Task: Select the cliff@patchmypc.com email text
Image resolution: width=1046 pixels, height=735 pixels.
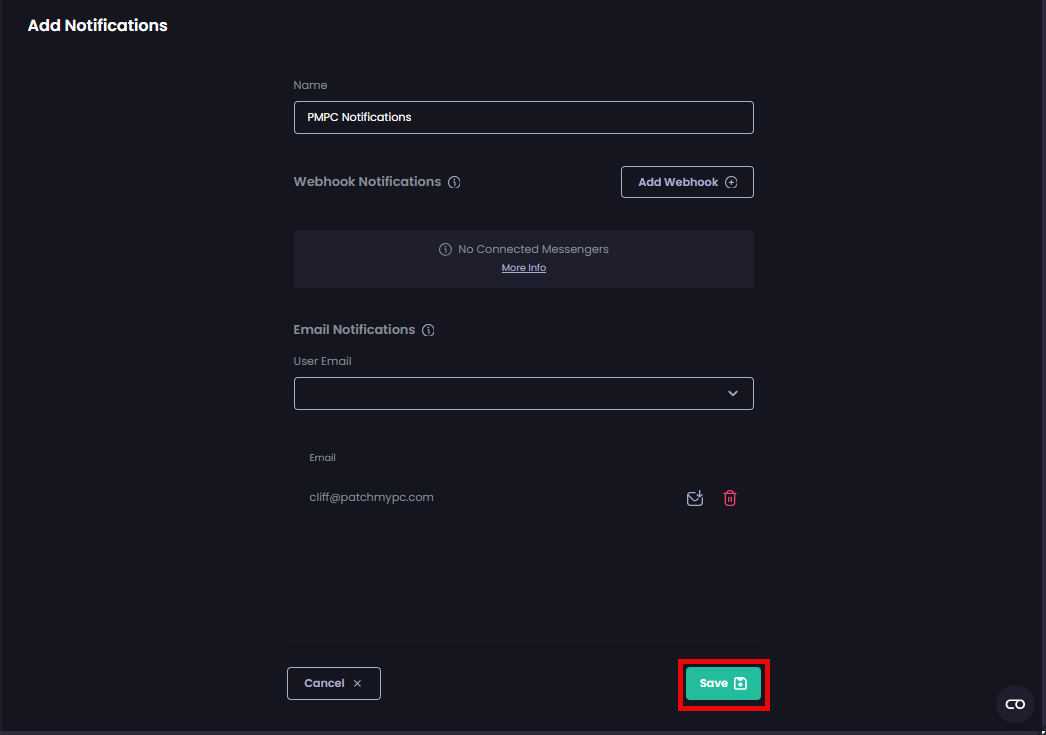Action: 371,497
